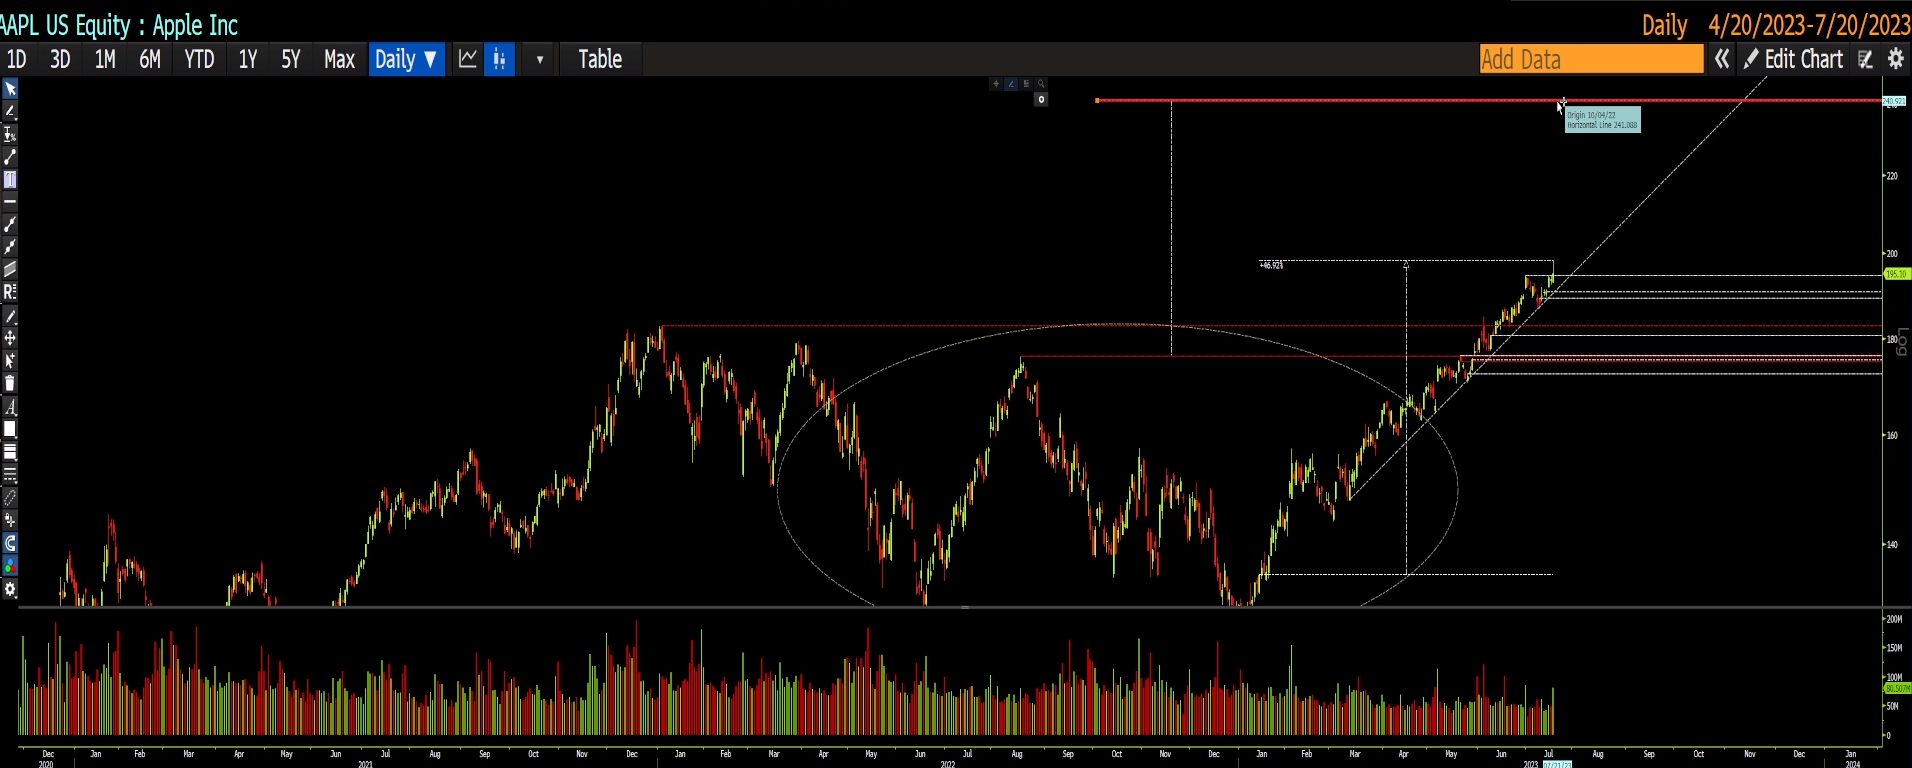This screenshot has height=768, width=1912.
Task: Switch to line chart style
Action: click(468, 59)
